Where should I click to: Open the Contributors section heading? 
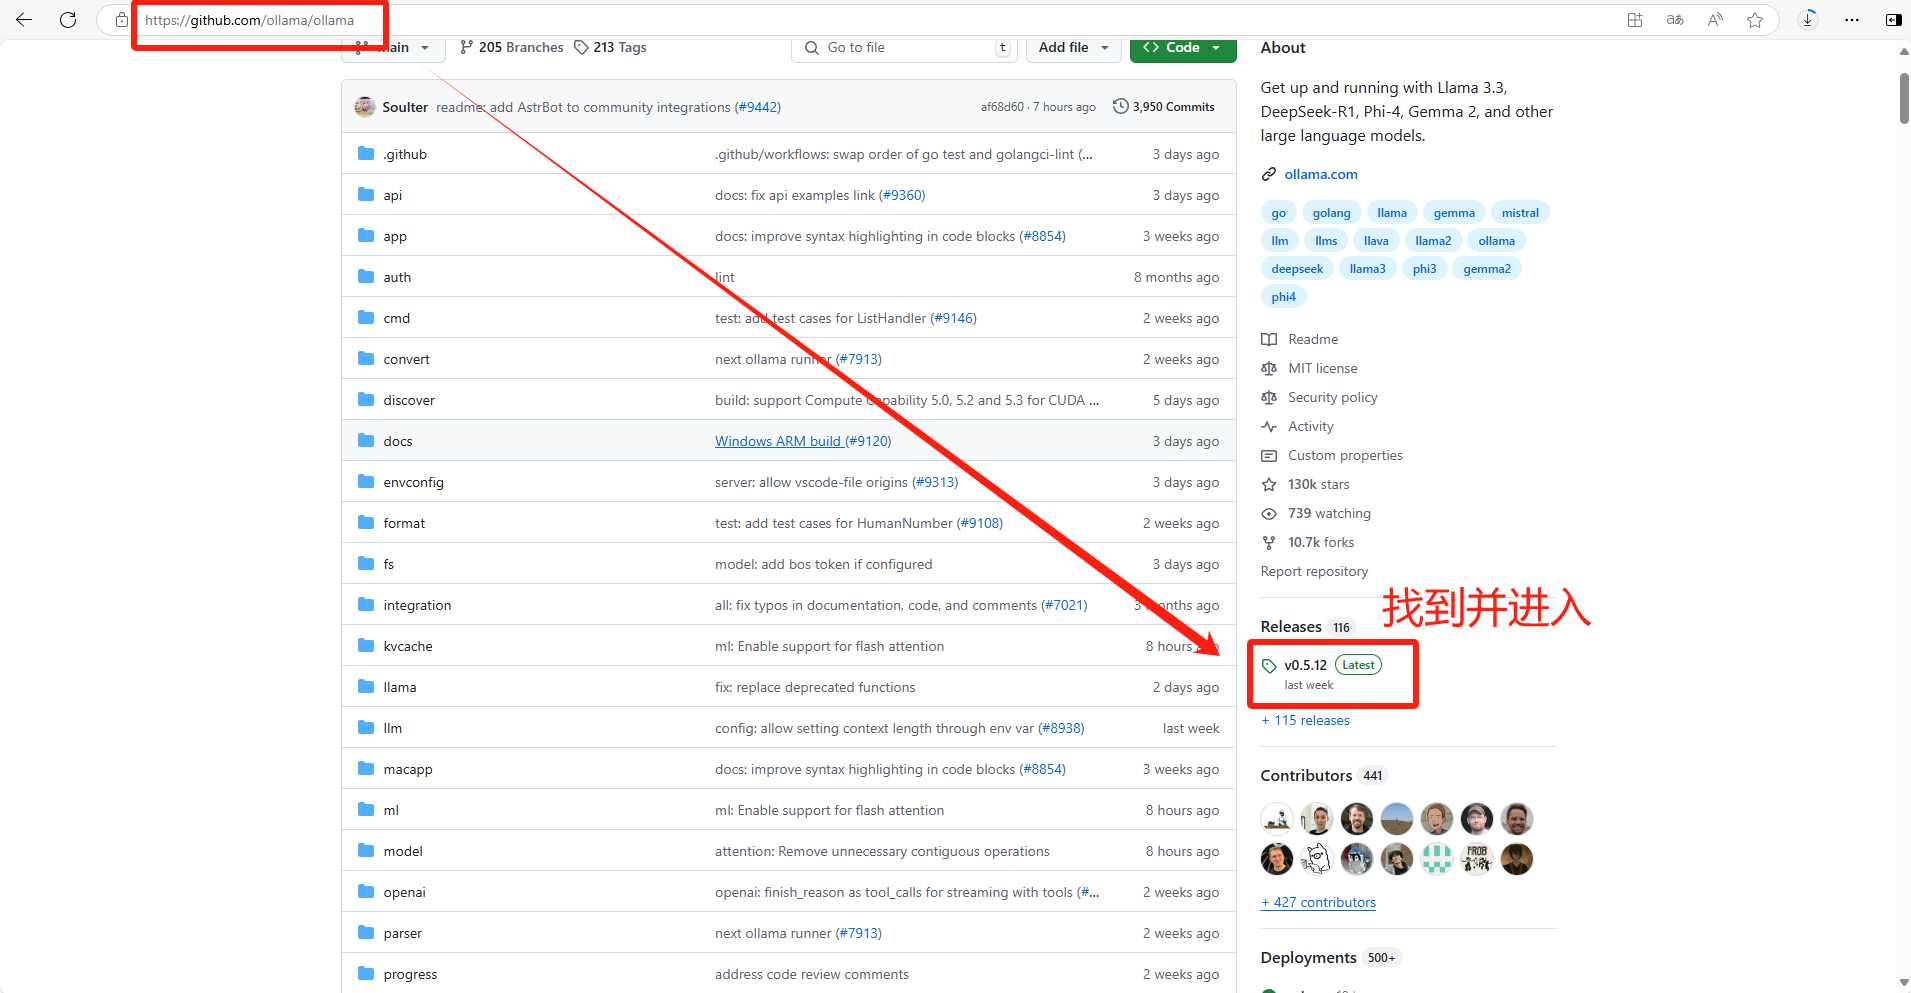coord(1306,775)
